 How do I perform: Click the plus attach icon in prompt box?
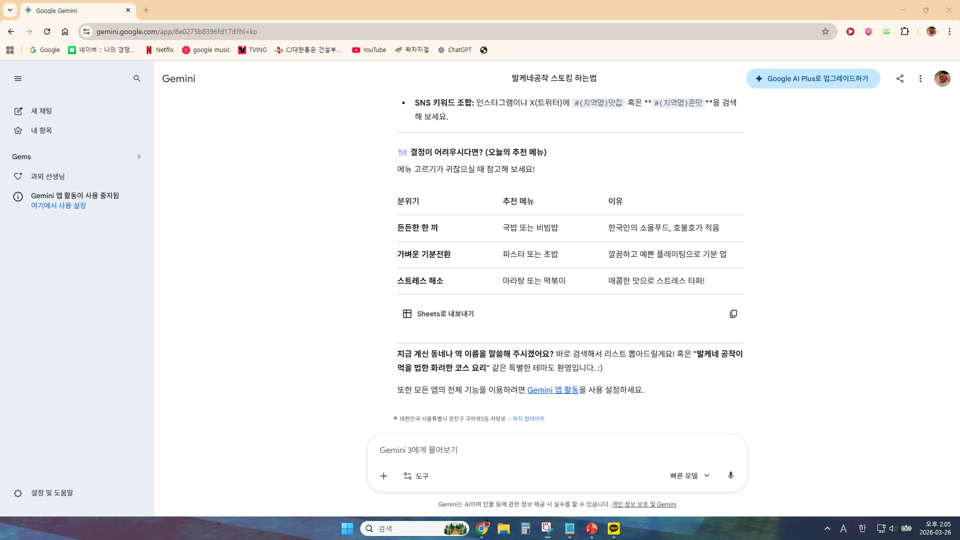tap(383, 476)
